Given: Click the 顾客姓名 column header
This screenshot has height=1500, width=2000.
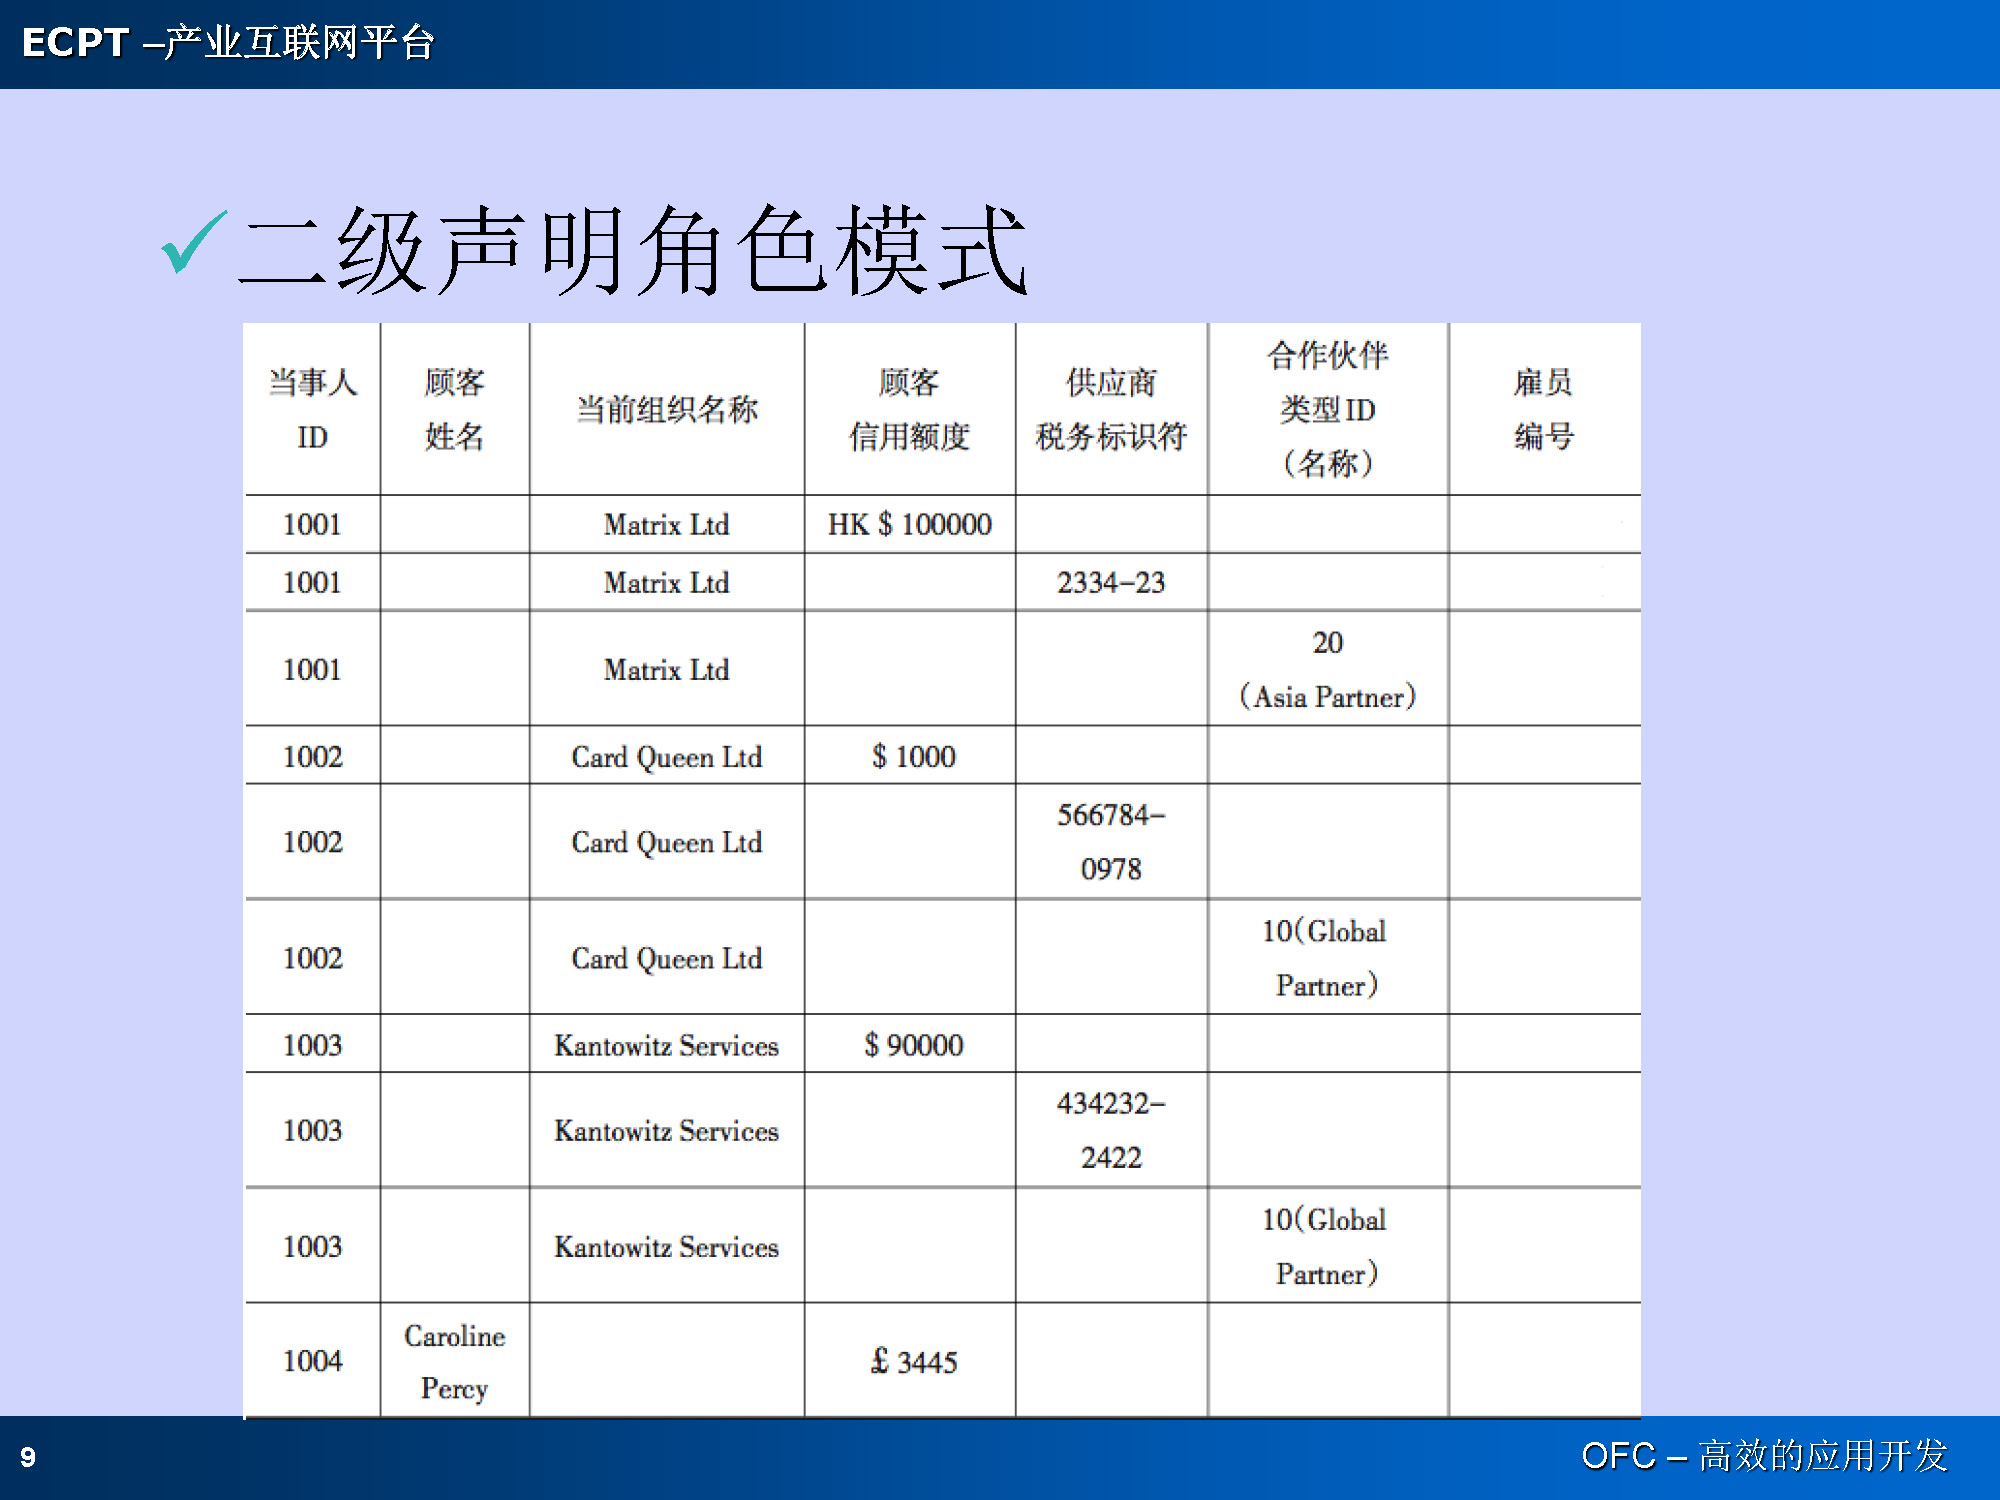Looking at the screenshot, I should 454,409.
